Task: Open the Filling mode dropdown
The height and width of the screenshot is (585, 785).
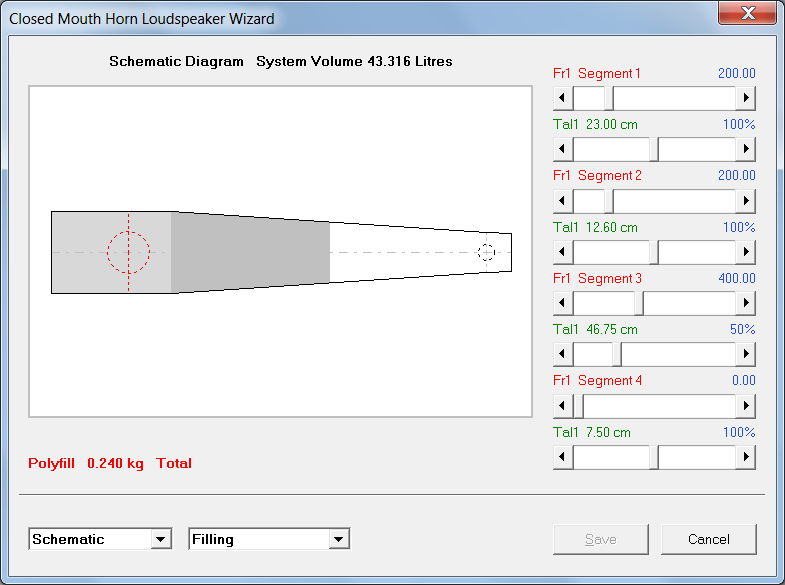Action: click(x=338, y=539)
